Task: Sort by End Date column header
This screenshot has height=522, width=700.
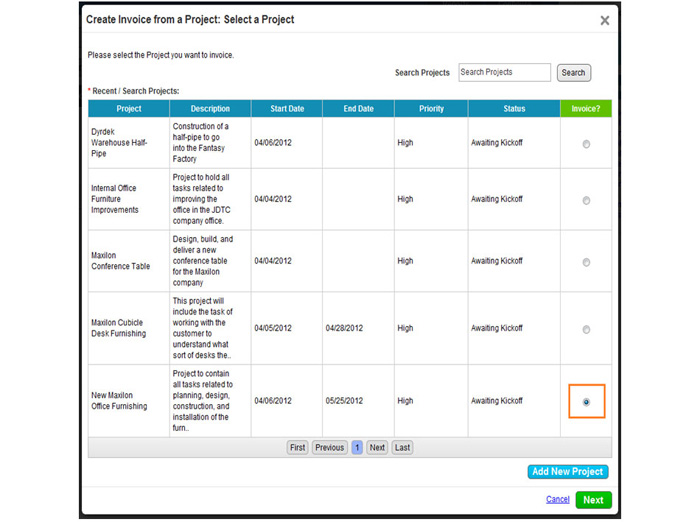Action: (358, 109)
